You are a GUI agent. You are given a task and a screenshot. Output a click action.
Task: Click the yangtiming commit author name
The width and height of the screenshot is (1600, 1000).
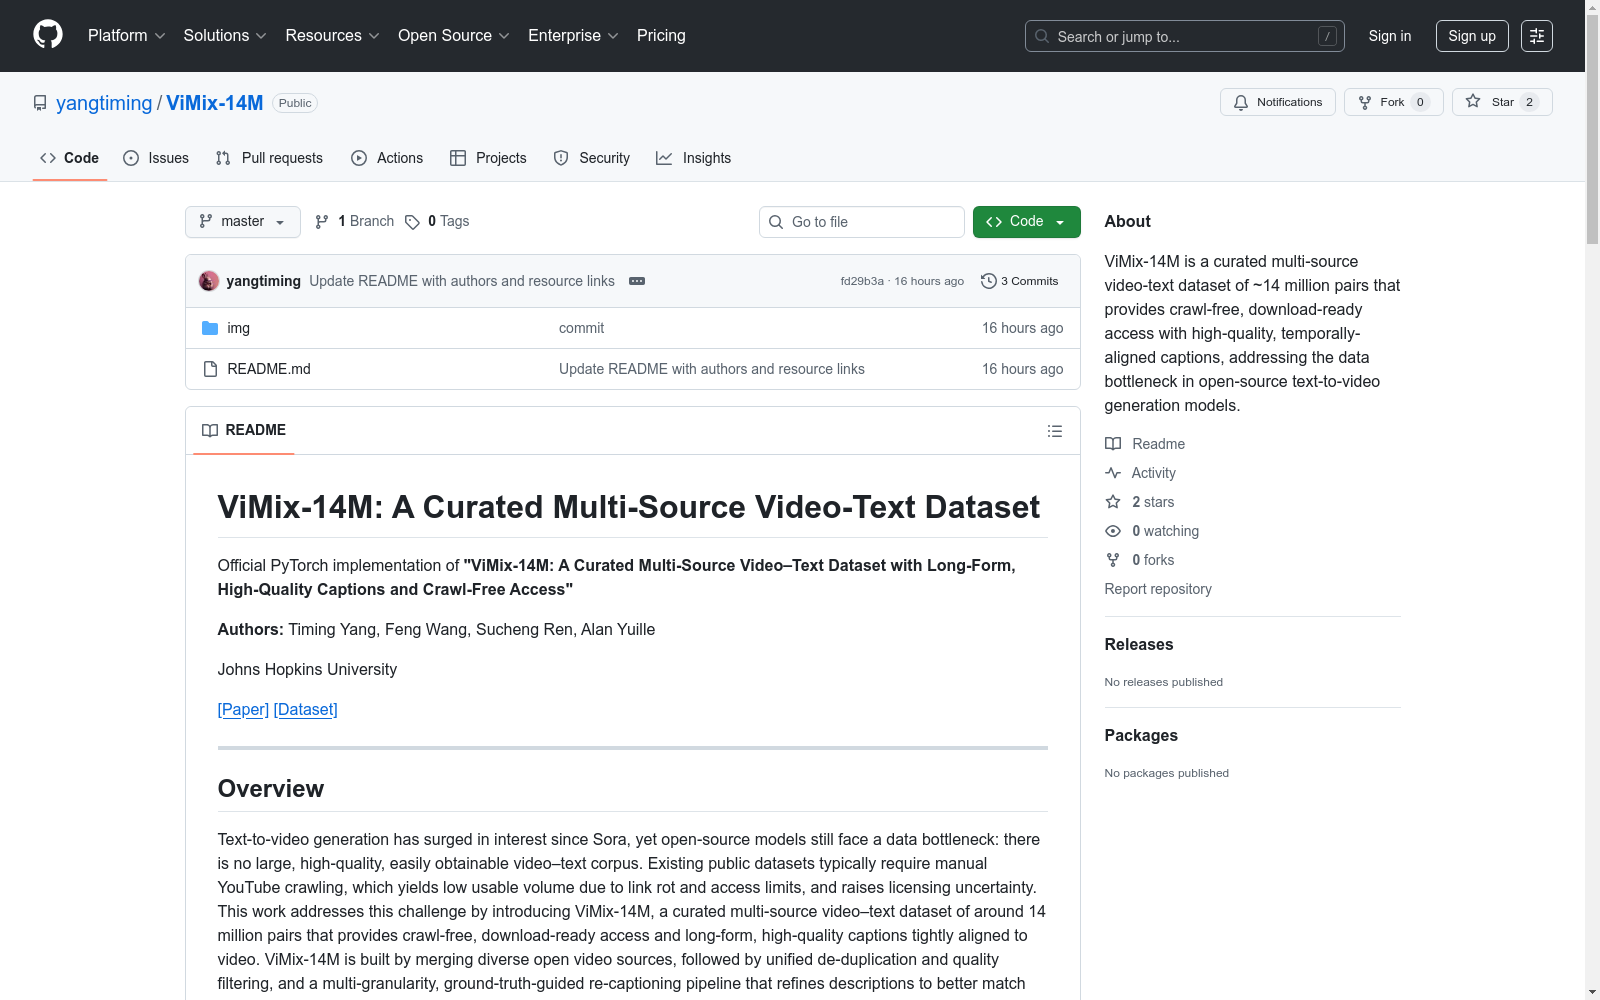[x=264, y=281]
